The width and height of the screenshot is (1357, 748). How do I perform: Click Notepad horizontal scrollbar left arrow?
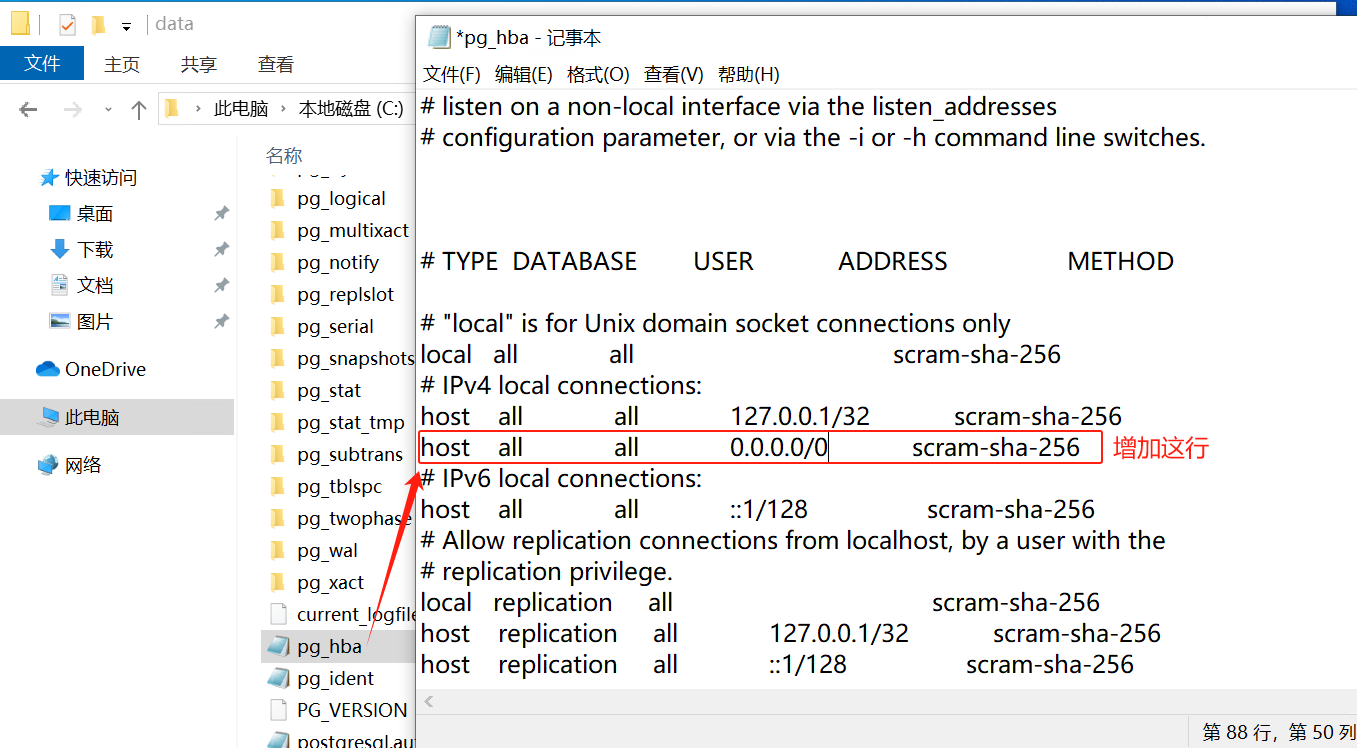(428, 701)
